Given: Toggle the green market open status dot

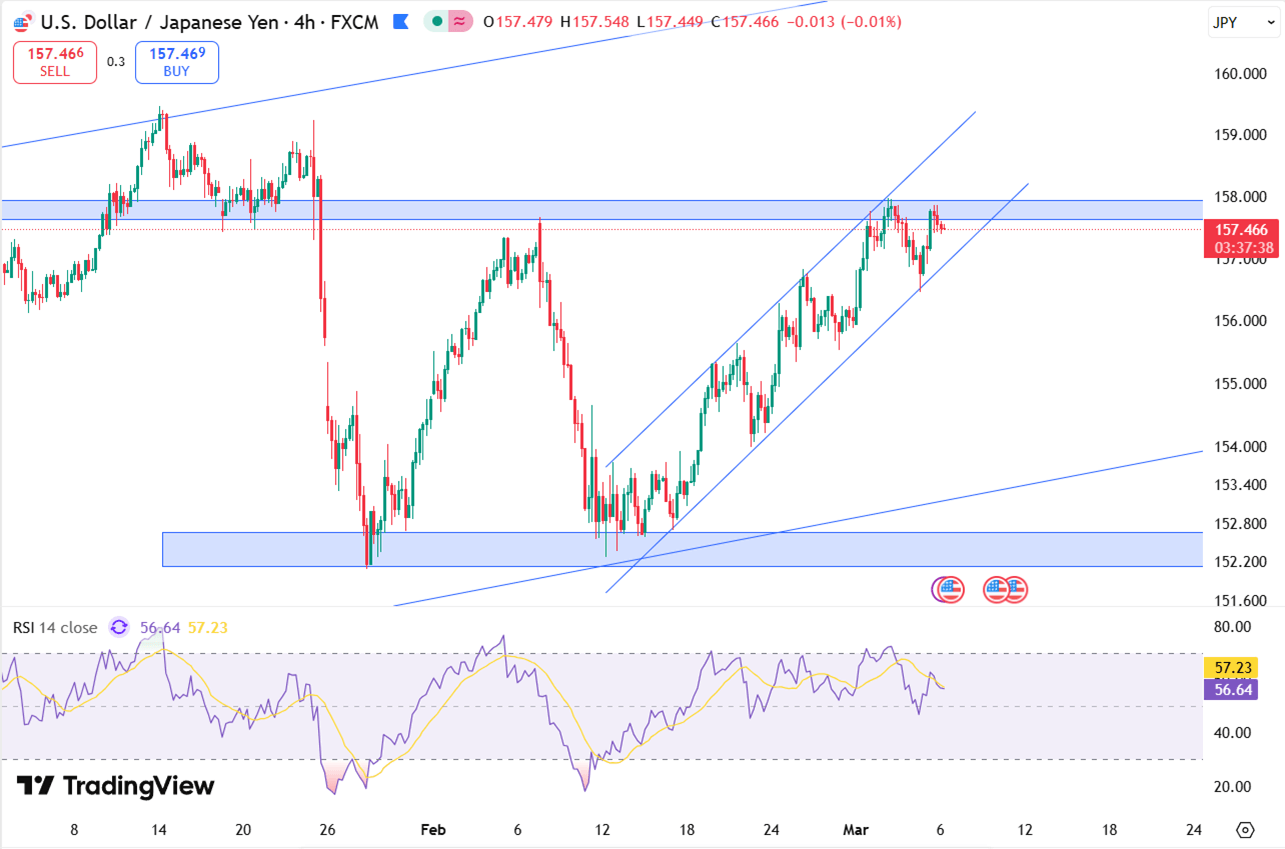Looking at the screenshot, I should 438,21.
